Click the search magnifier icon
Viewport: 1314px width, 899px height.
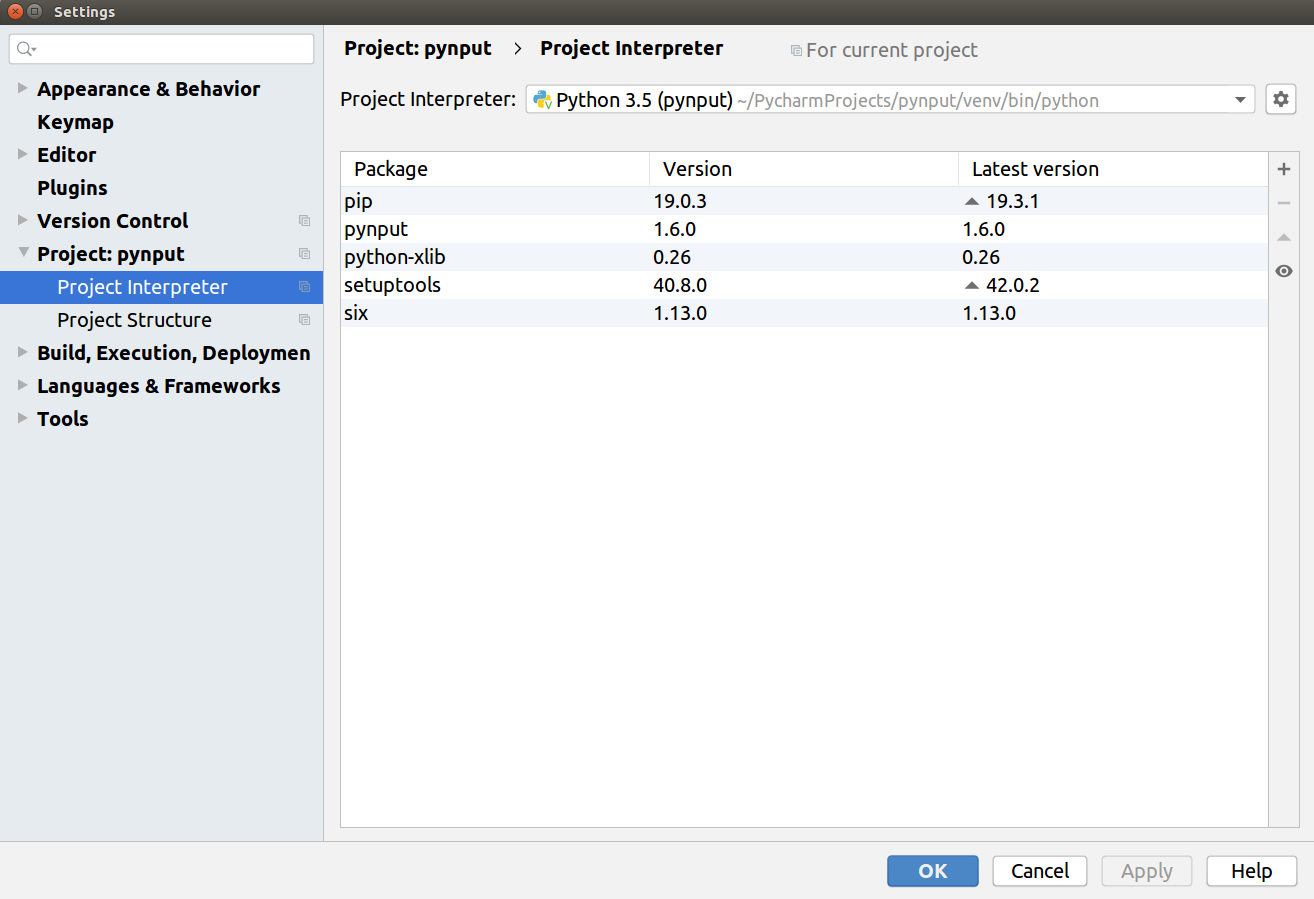point(25,49)
